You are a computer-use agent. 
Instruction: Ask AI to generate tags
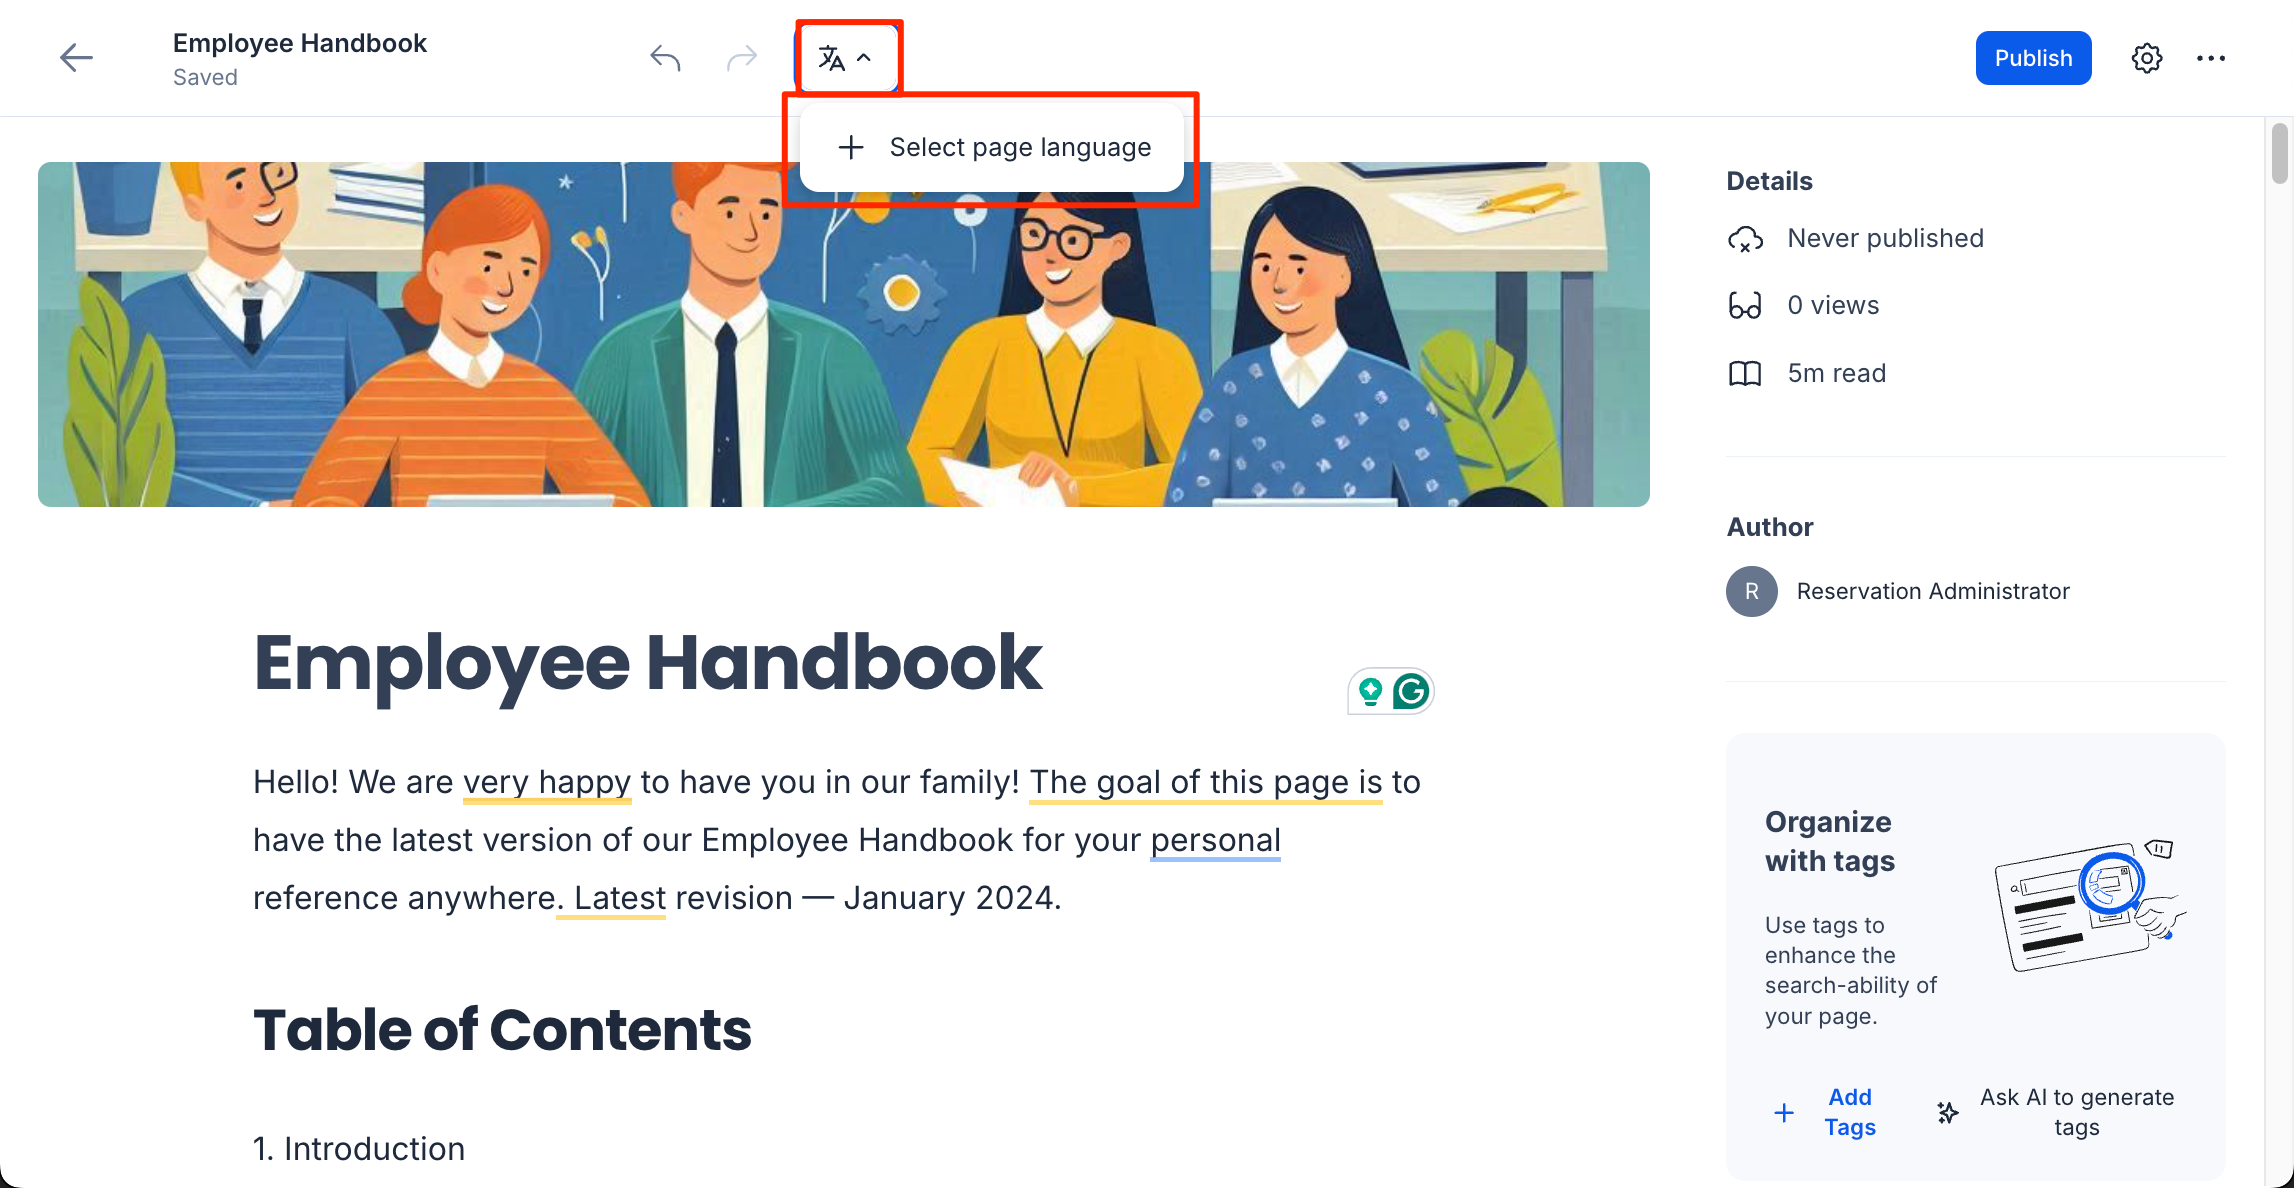2056,1112
